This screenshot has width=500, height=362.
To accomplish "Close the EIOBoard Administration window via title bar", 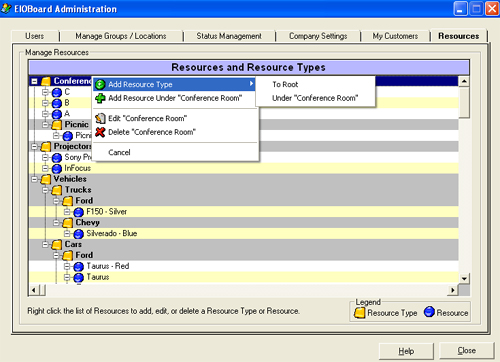I will pos(492,9).
